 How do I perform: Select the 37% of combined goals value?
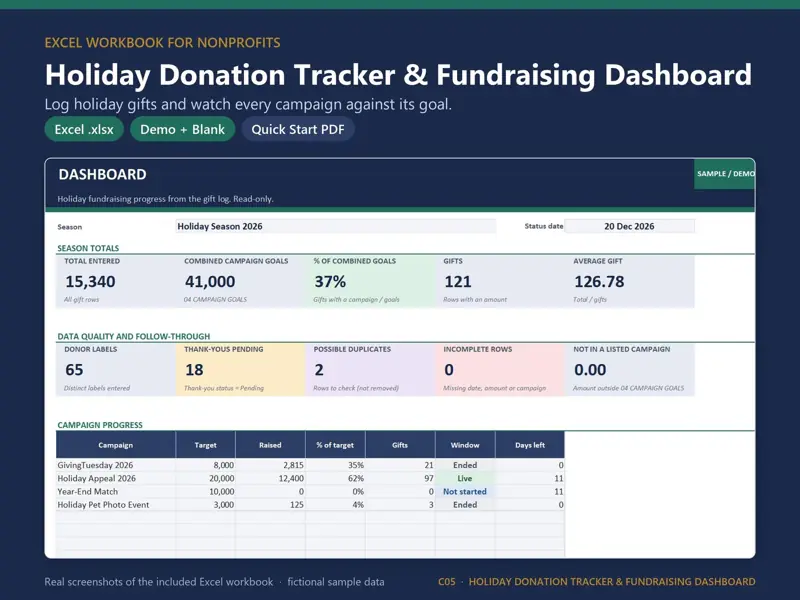330,282
